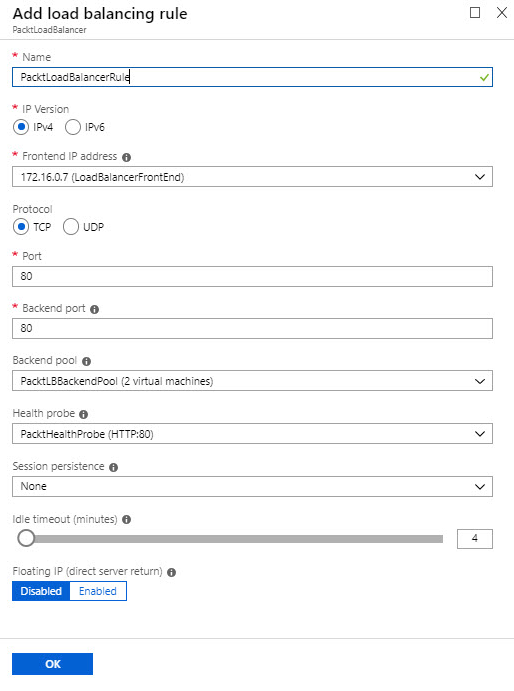Image resolution: width=514 pixels, height=691 pixels.
Task: Select TCP protocol radio button
Action: [x=21, y=227]
